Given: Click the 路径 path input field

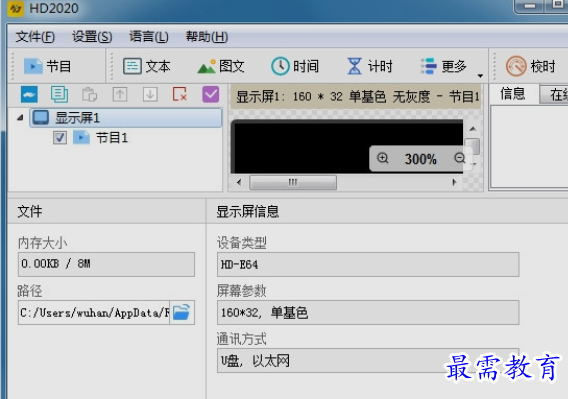Looking at the screenshot, I should [x=94, y=312].
